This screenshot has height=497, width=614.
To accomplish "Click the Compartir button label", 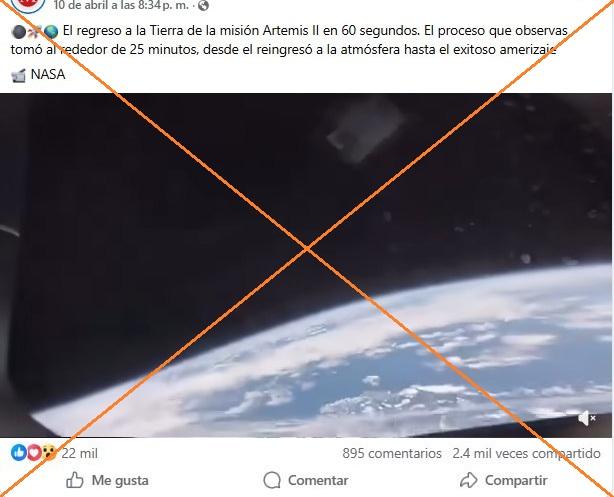I will point(516,481).
